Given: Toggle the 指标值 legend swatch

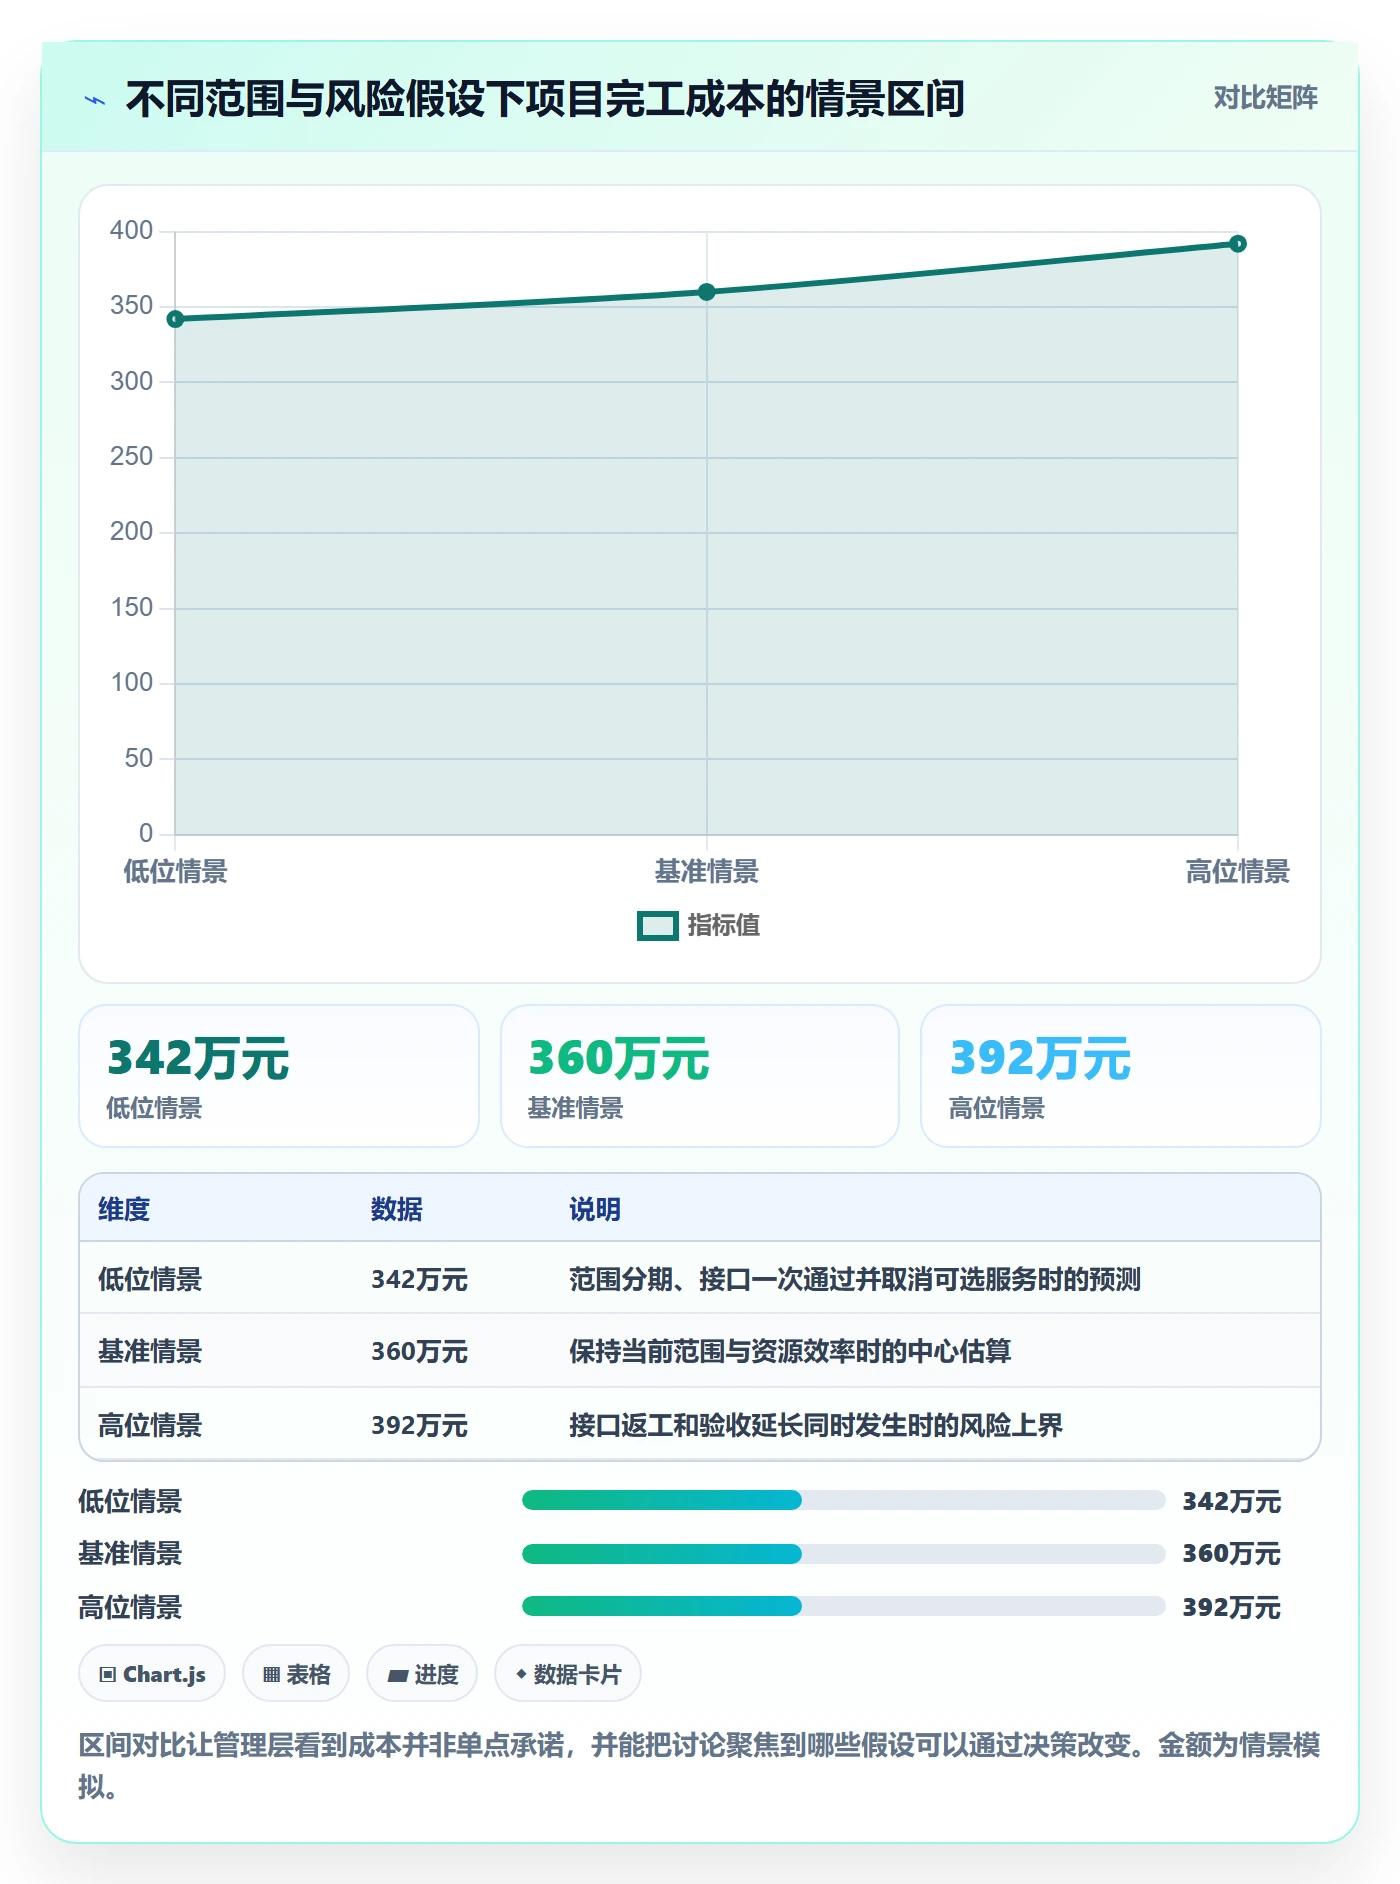Looking at the screenshot, I should (x=658, y=926).
